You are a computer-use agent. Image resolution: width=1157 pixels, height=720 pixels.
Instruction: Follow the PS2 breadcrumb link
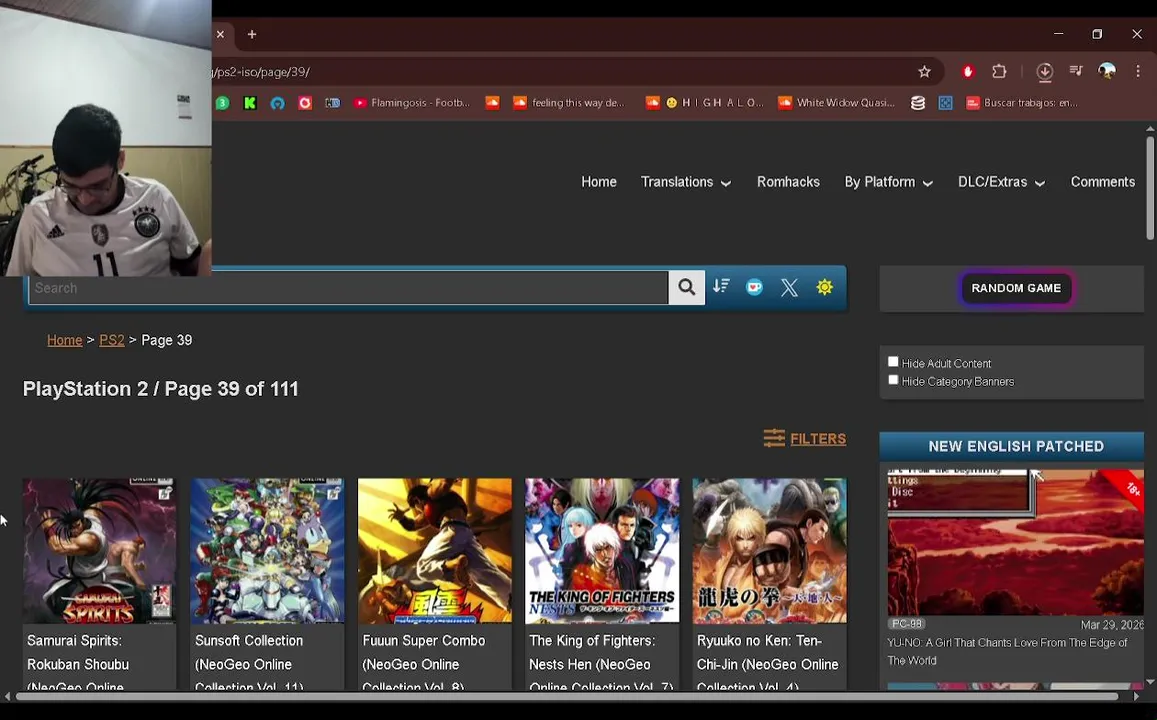(111, 340)
